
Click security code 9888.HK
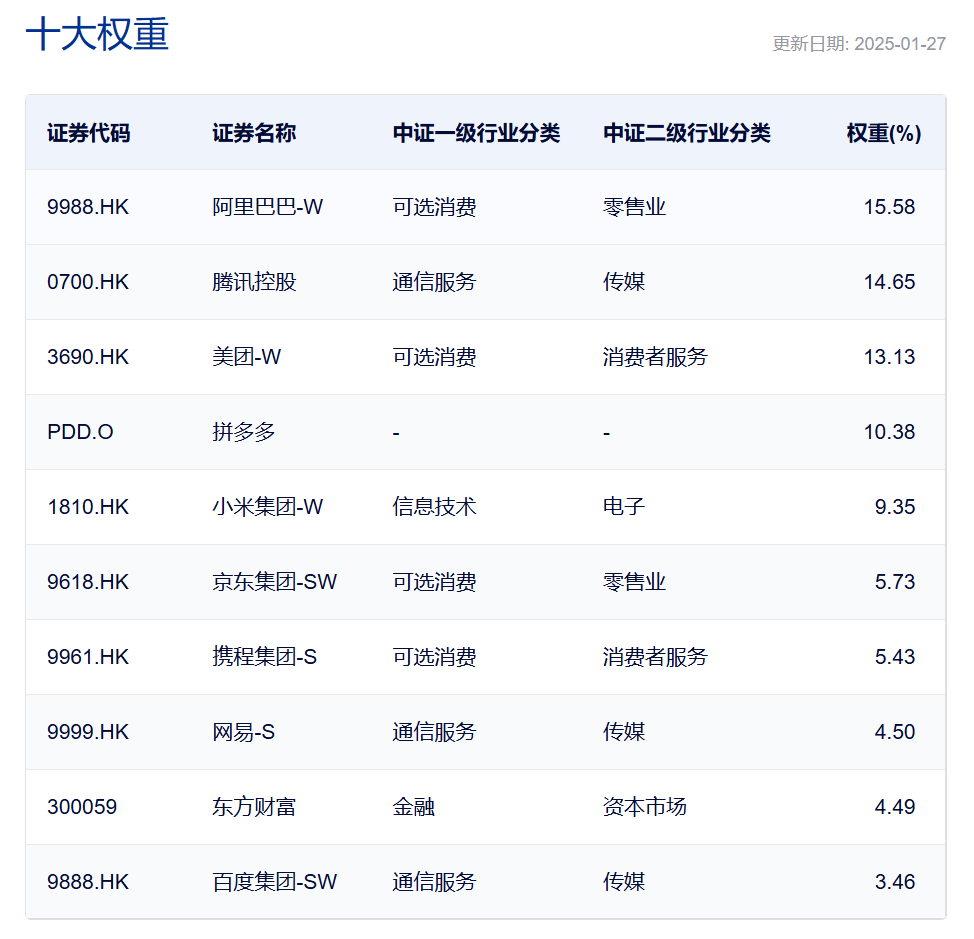click(88, 882)
